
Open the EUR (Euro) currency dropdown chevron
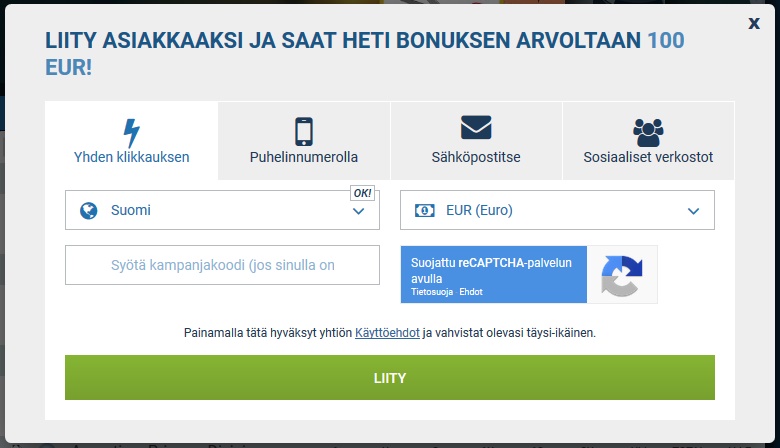693,211
